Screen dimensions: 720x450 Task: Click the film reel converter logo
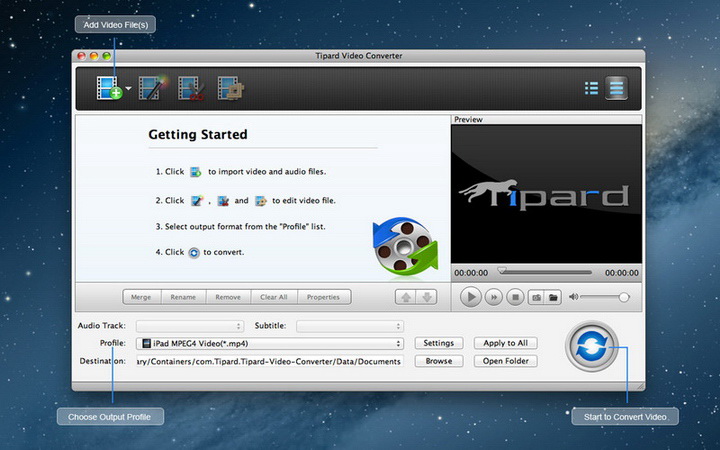pos(405,247)
